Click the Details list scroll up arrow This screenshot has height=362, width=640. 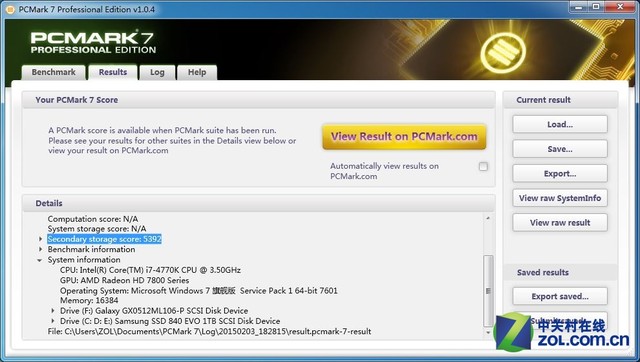(x=488, y=218)
